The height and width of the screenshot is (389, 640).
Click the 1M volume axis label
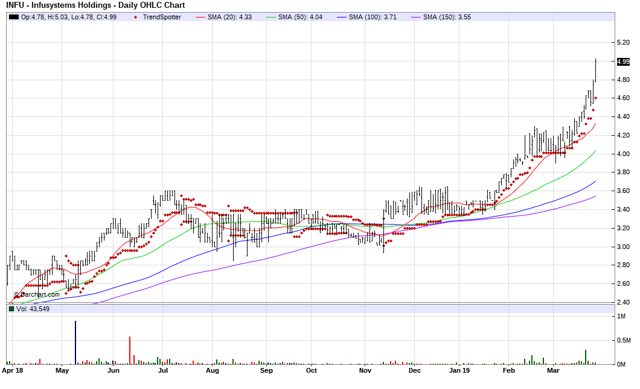621,316
